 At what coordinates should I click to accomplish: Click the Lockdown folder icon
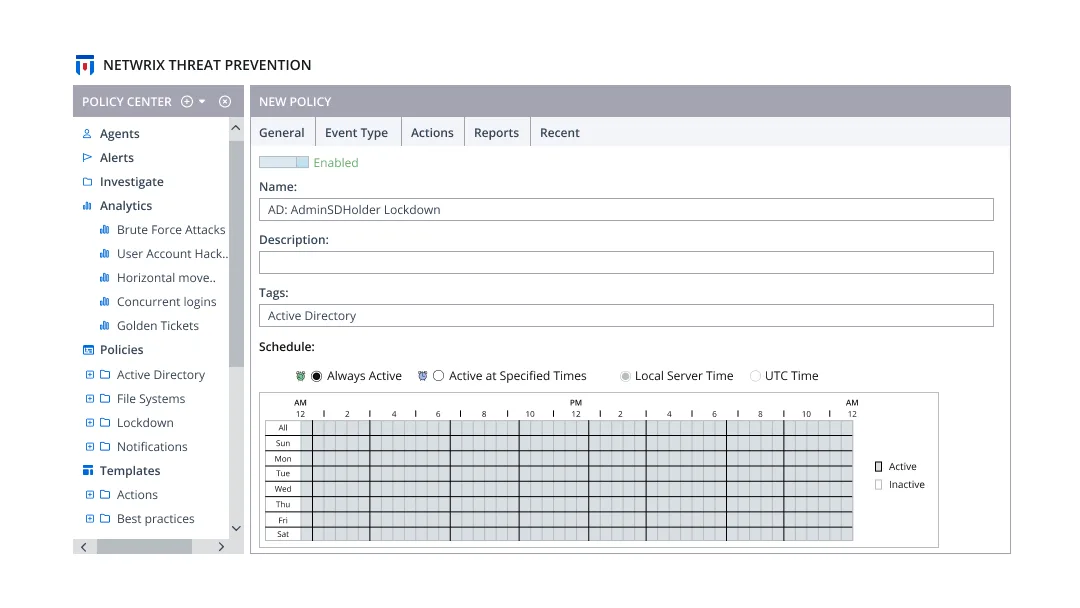pos(105,423)
